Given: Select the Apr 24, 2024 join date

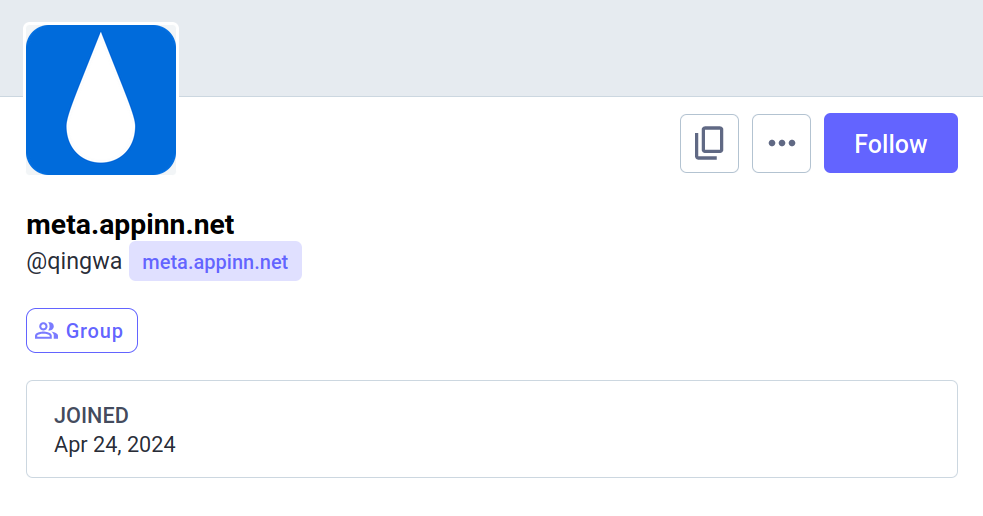Looking at the screenshot, I should [x=115, y=445].
